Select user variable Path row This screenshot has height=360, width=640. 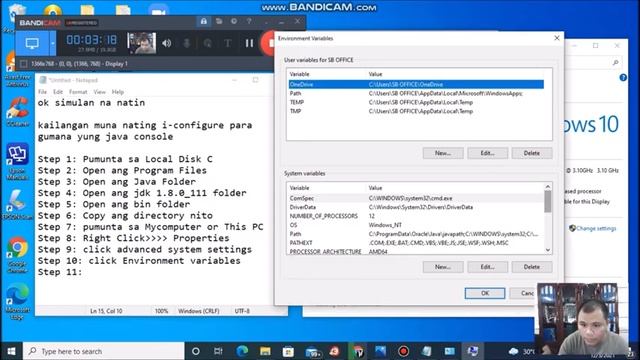pyautogui.click(x=416, y=93)
